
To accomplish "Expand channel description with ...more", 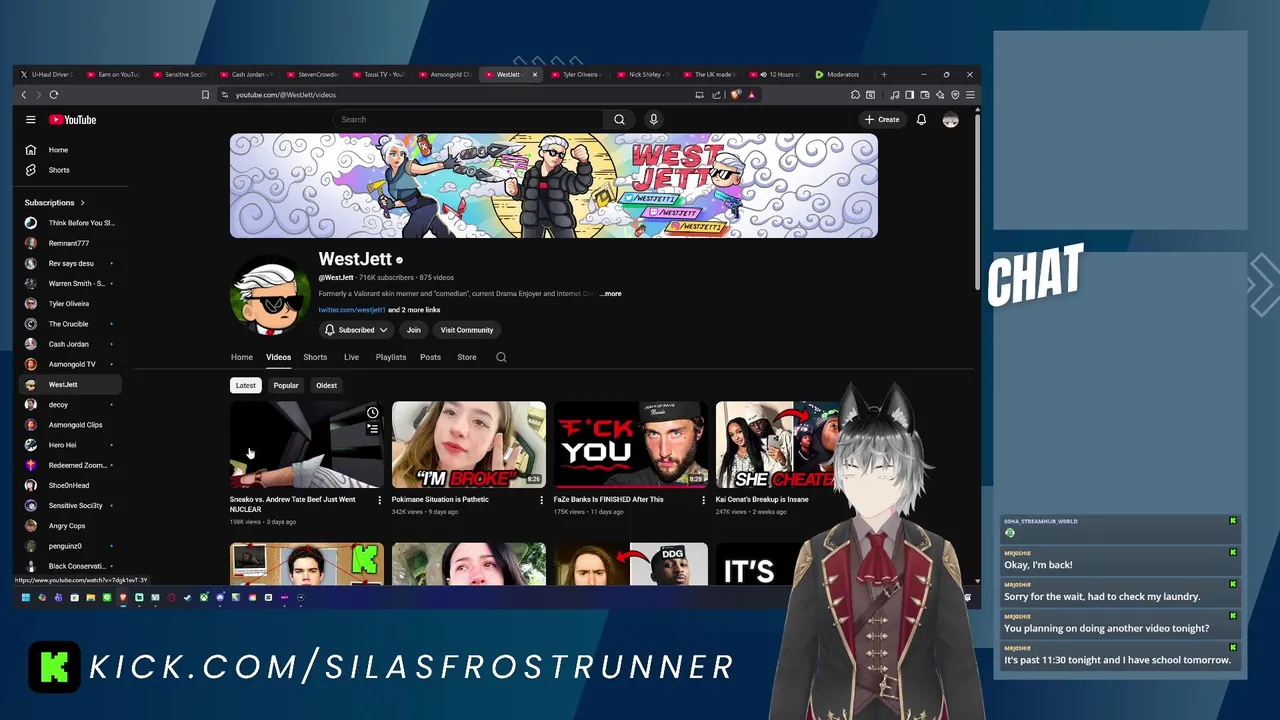I will (610, 294).
